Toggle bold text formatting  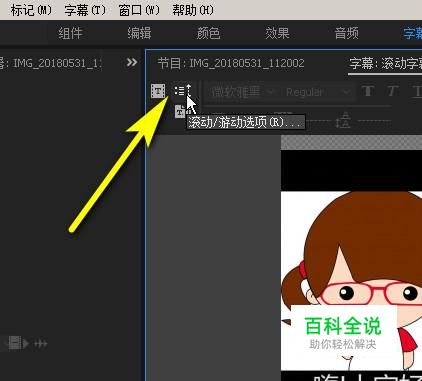click(x=368, y=91)
